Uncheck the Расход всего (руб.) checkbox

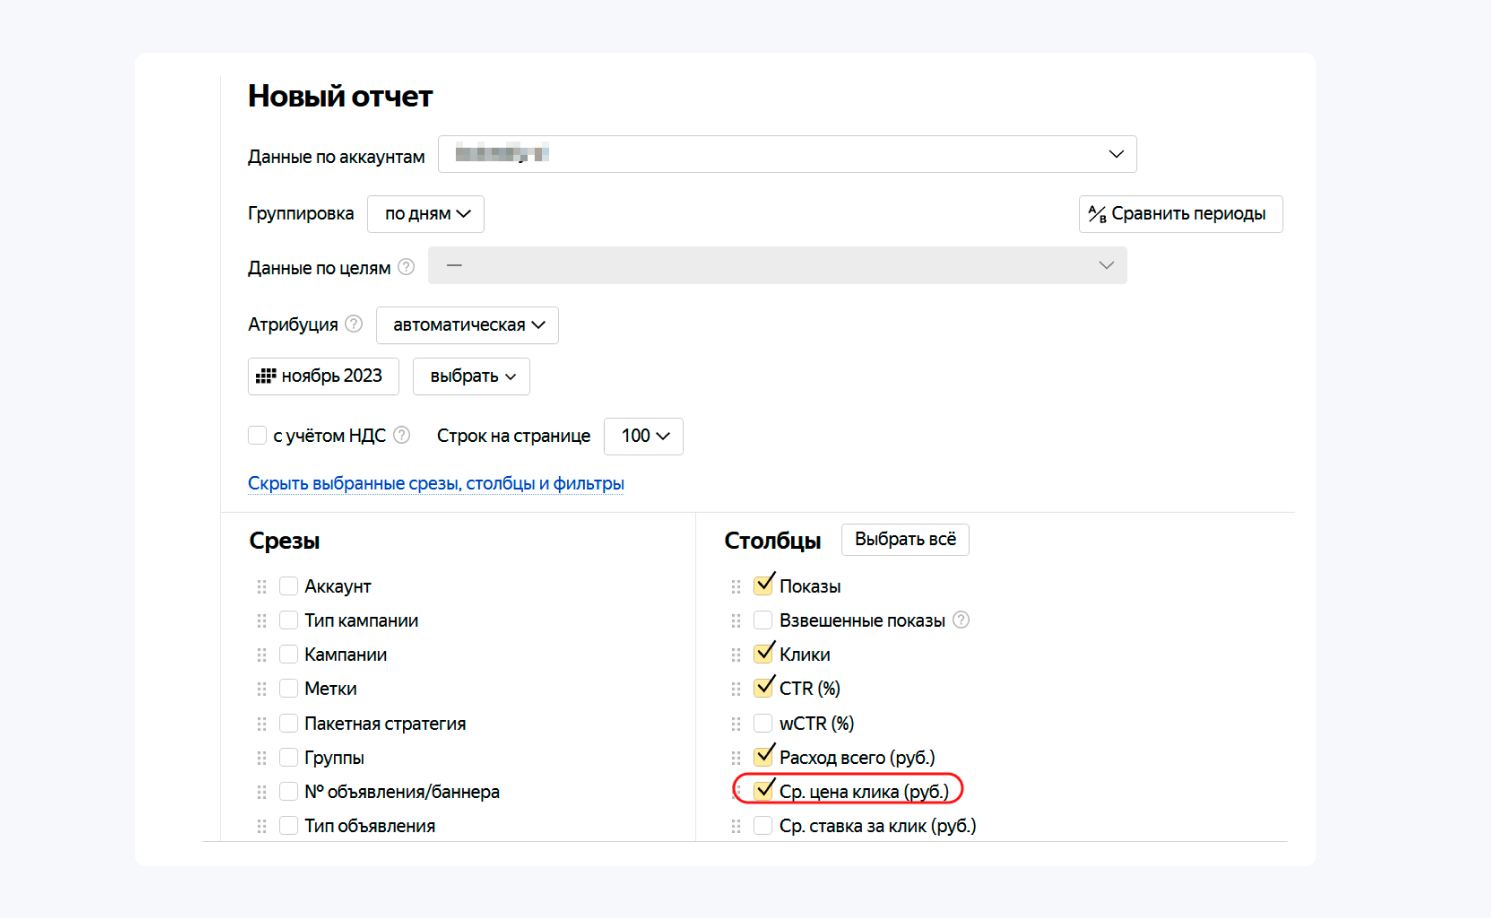[x=764, y=756]
